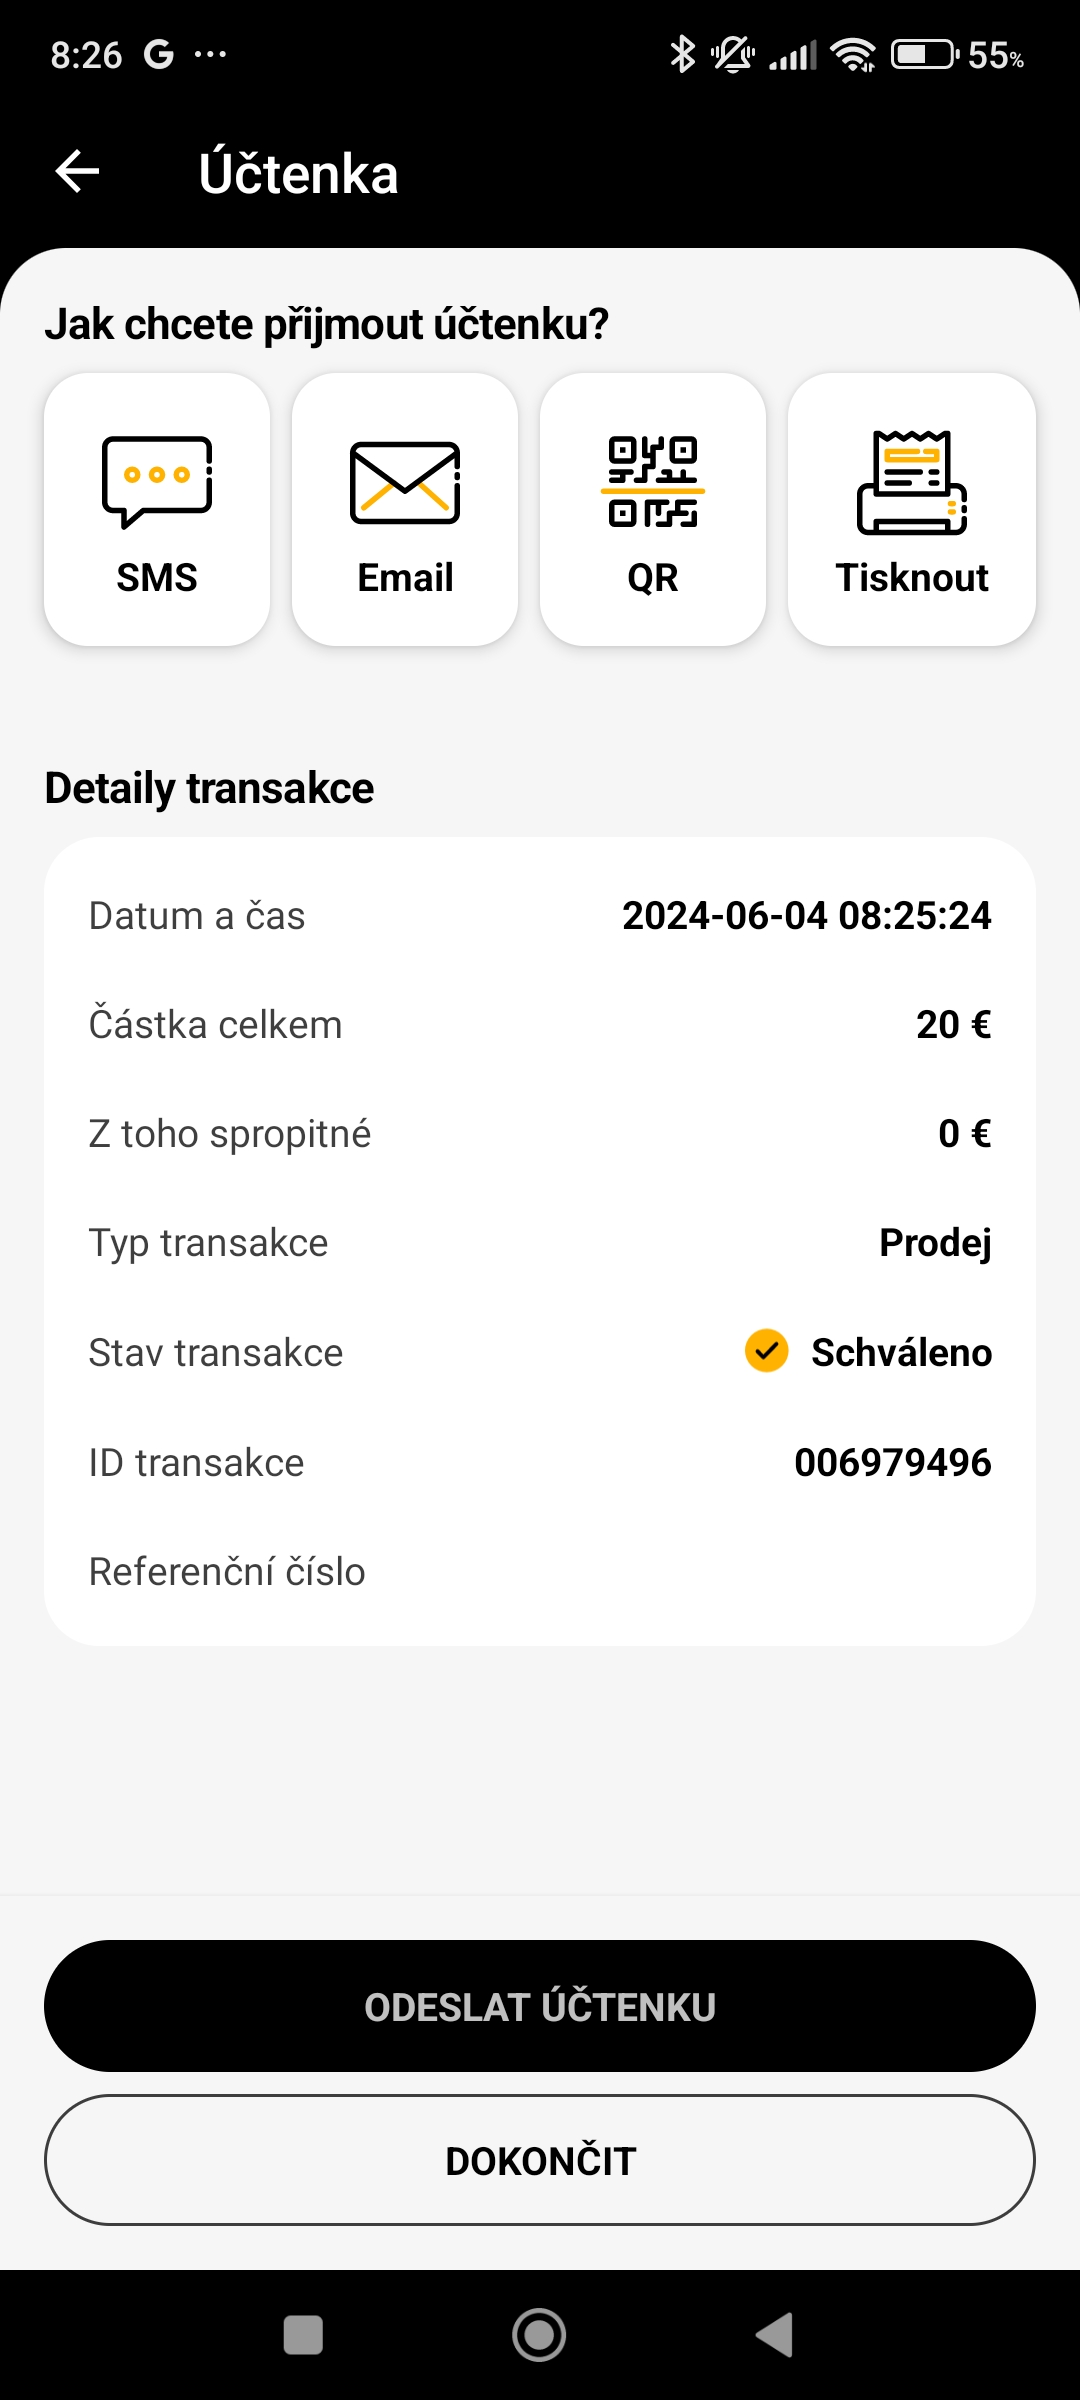Tap the orange Schváleno checkmark icon
The image size is (1080, 2400).
767,1351
